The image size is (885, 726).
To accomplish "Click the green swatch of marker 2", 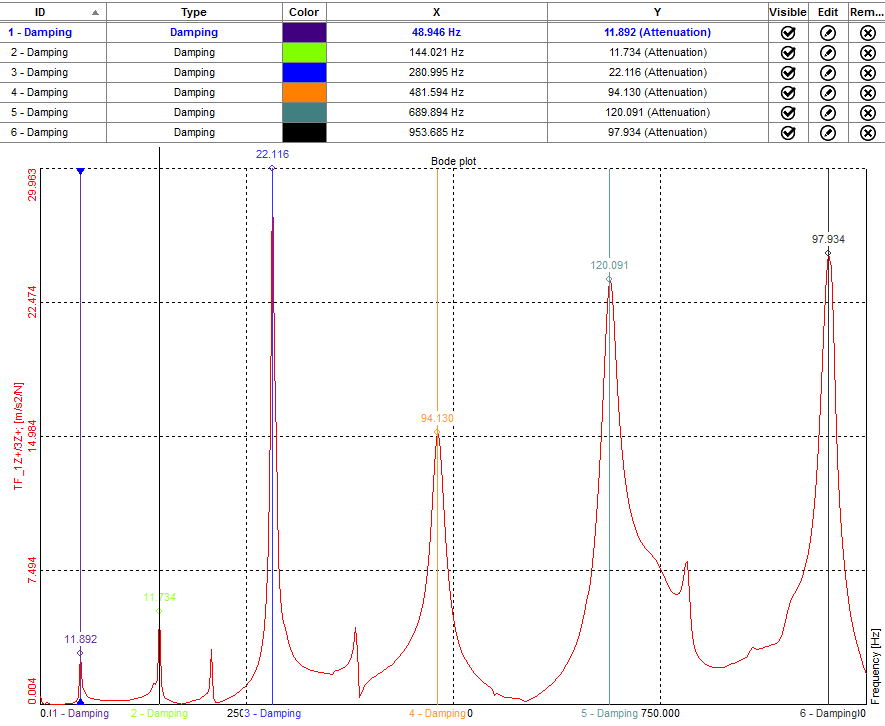I will (x=304, y=53).
